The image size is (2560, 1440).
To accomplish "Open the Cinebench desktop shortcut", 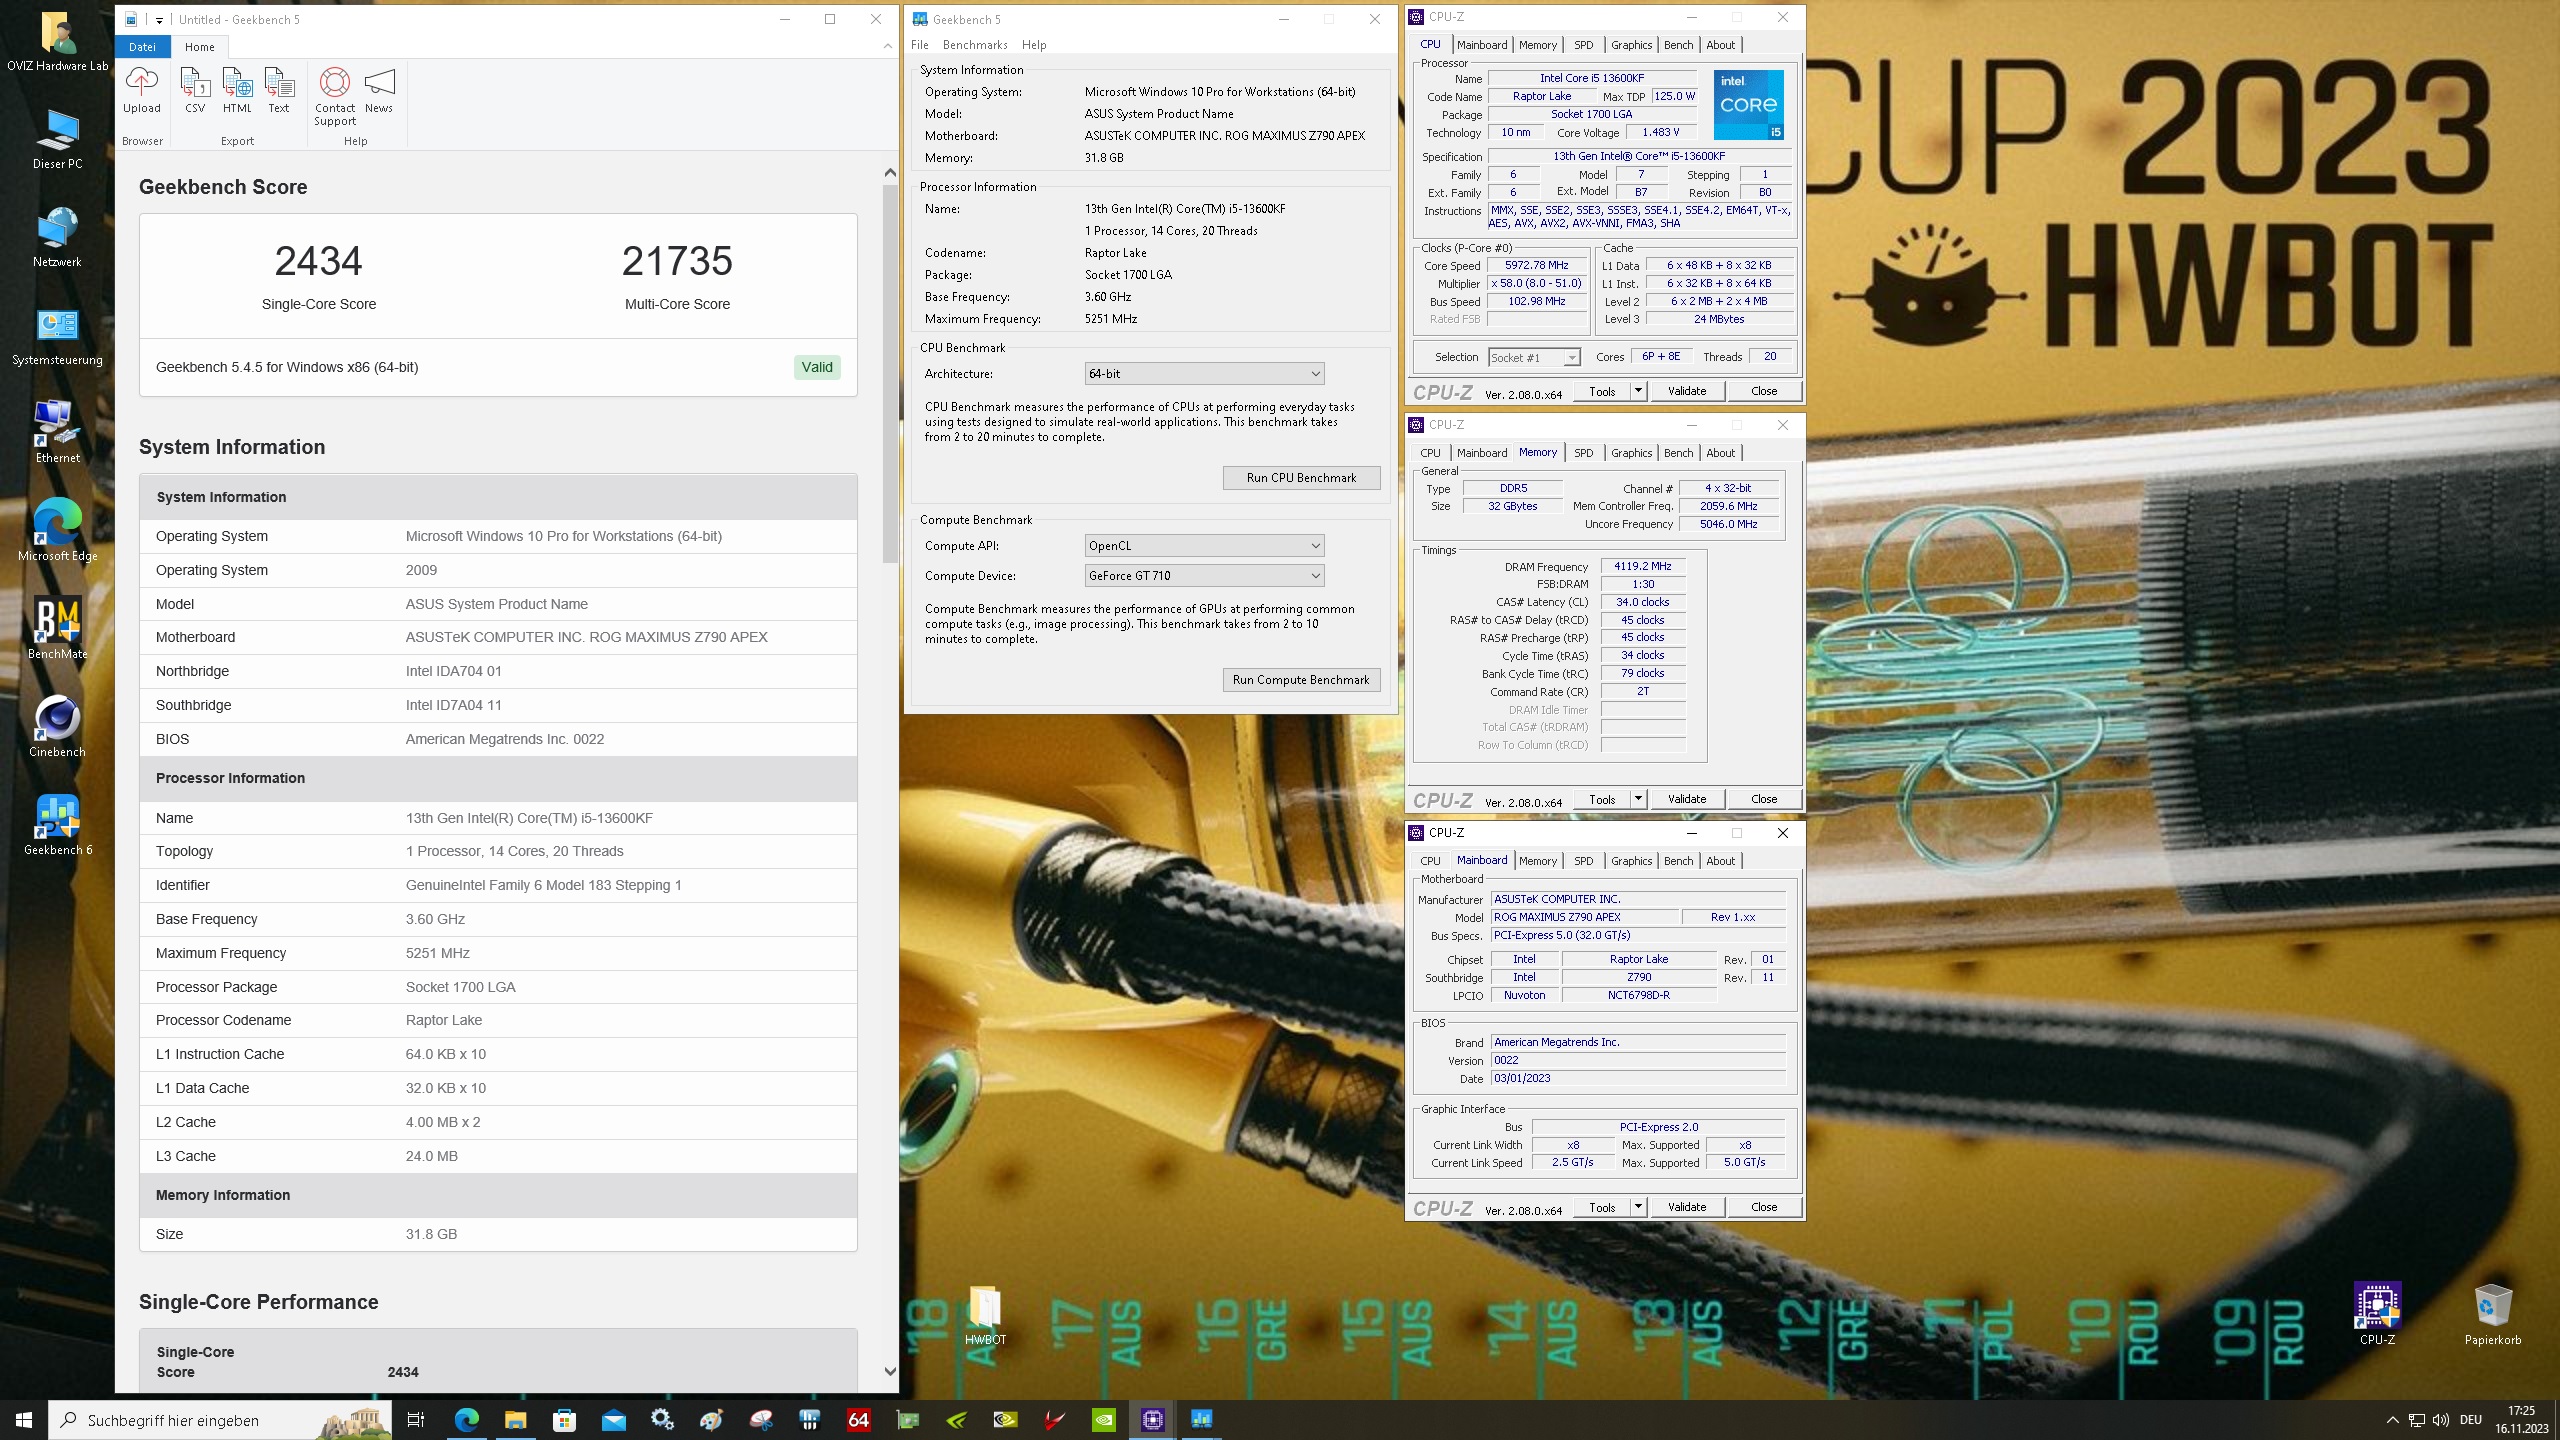I will click(x=57, y=727).
